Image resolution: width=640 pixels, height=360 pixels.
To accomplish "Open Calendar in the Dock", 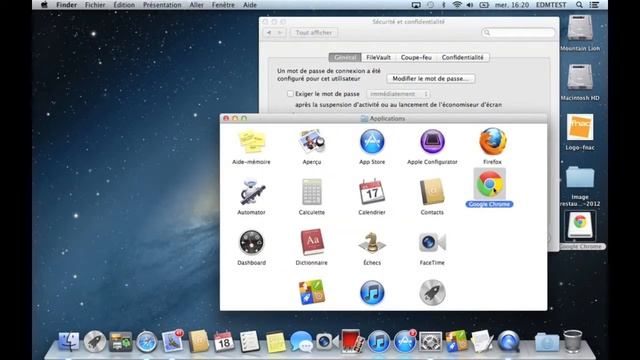I will pyautogui.click(x=224, y=341).
